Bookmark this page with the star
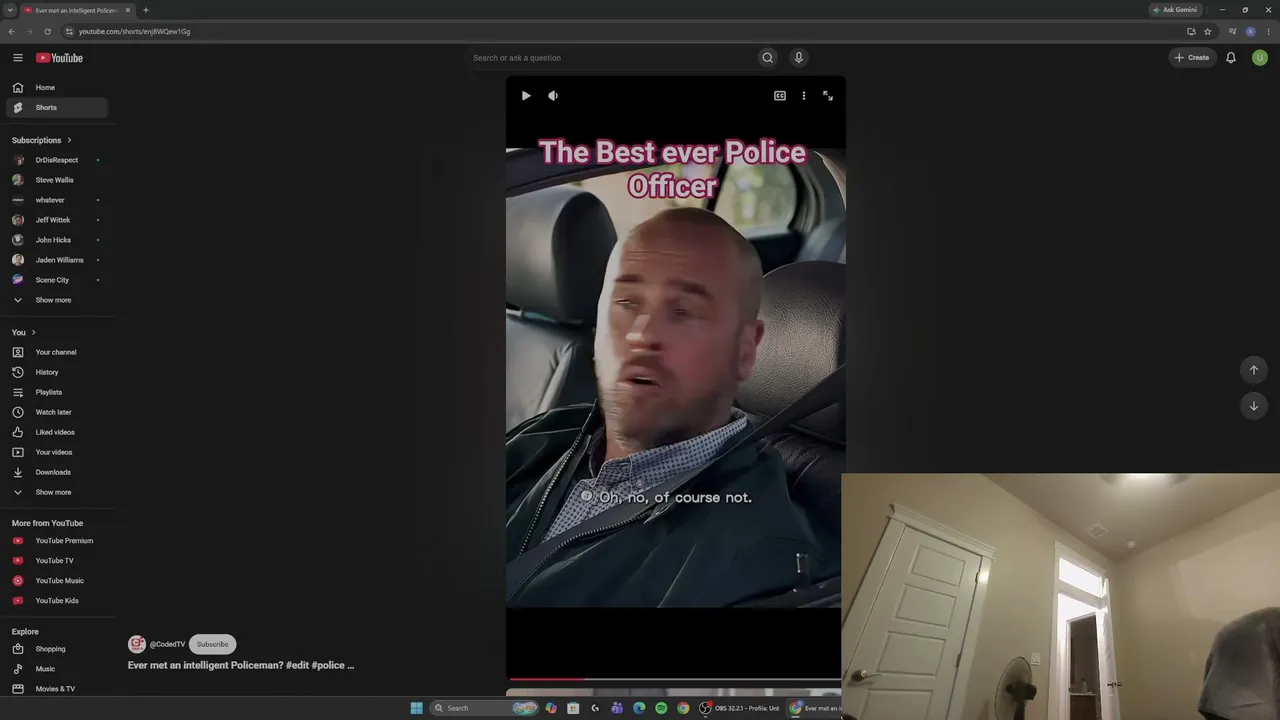This screenshot has width=1280, height=720. pos(1208,31)
